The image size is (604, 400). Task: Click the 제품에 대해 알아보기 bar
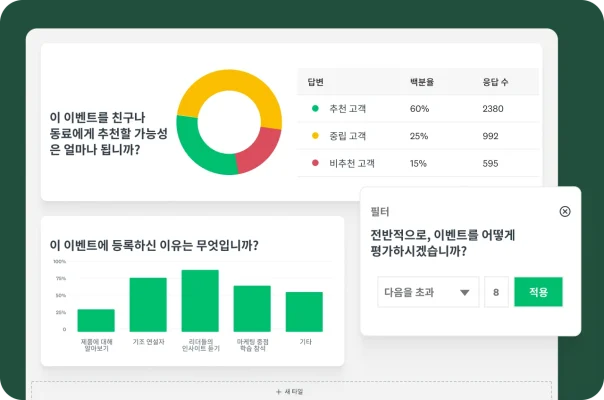pyautogui.click(x=96, y=320)
